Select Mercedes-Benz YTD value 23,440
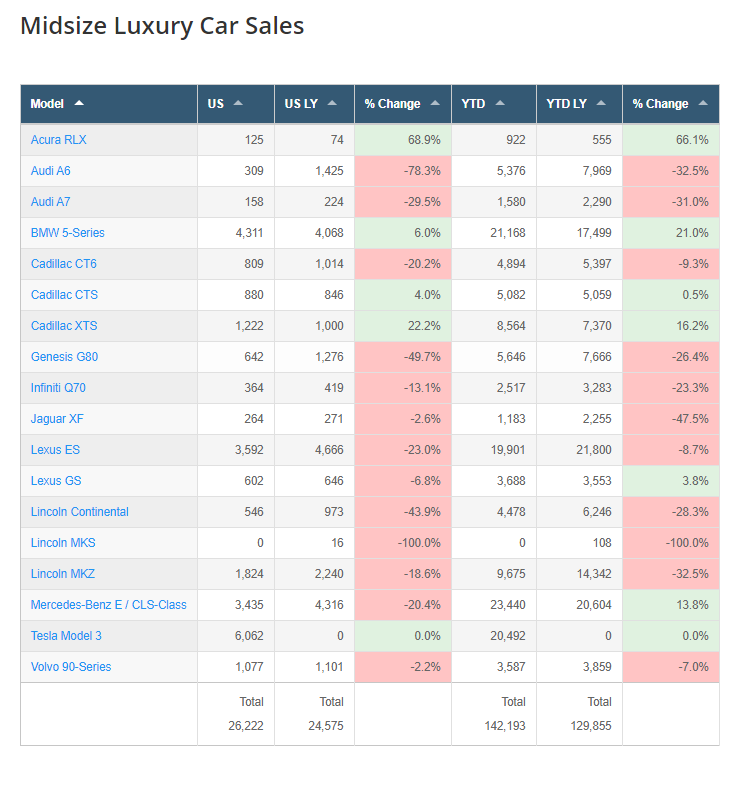736x786 pixels. tap(508, 605)
